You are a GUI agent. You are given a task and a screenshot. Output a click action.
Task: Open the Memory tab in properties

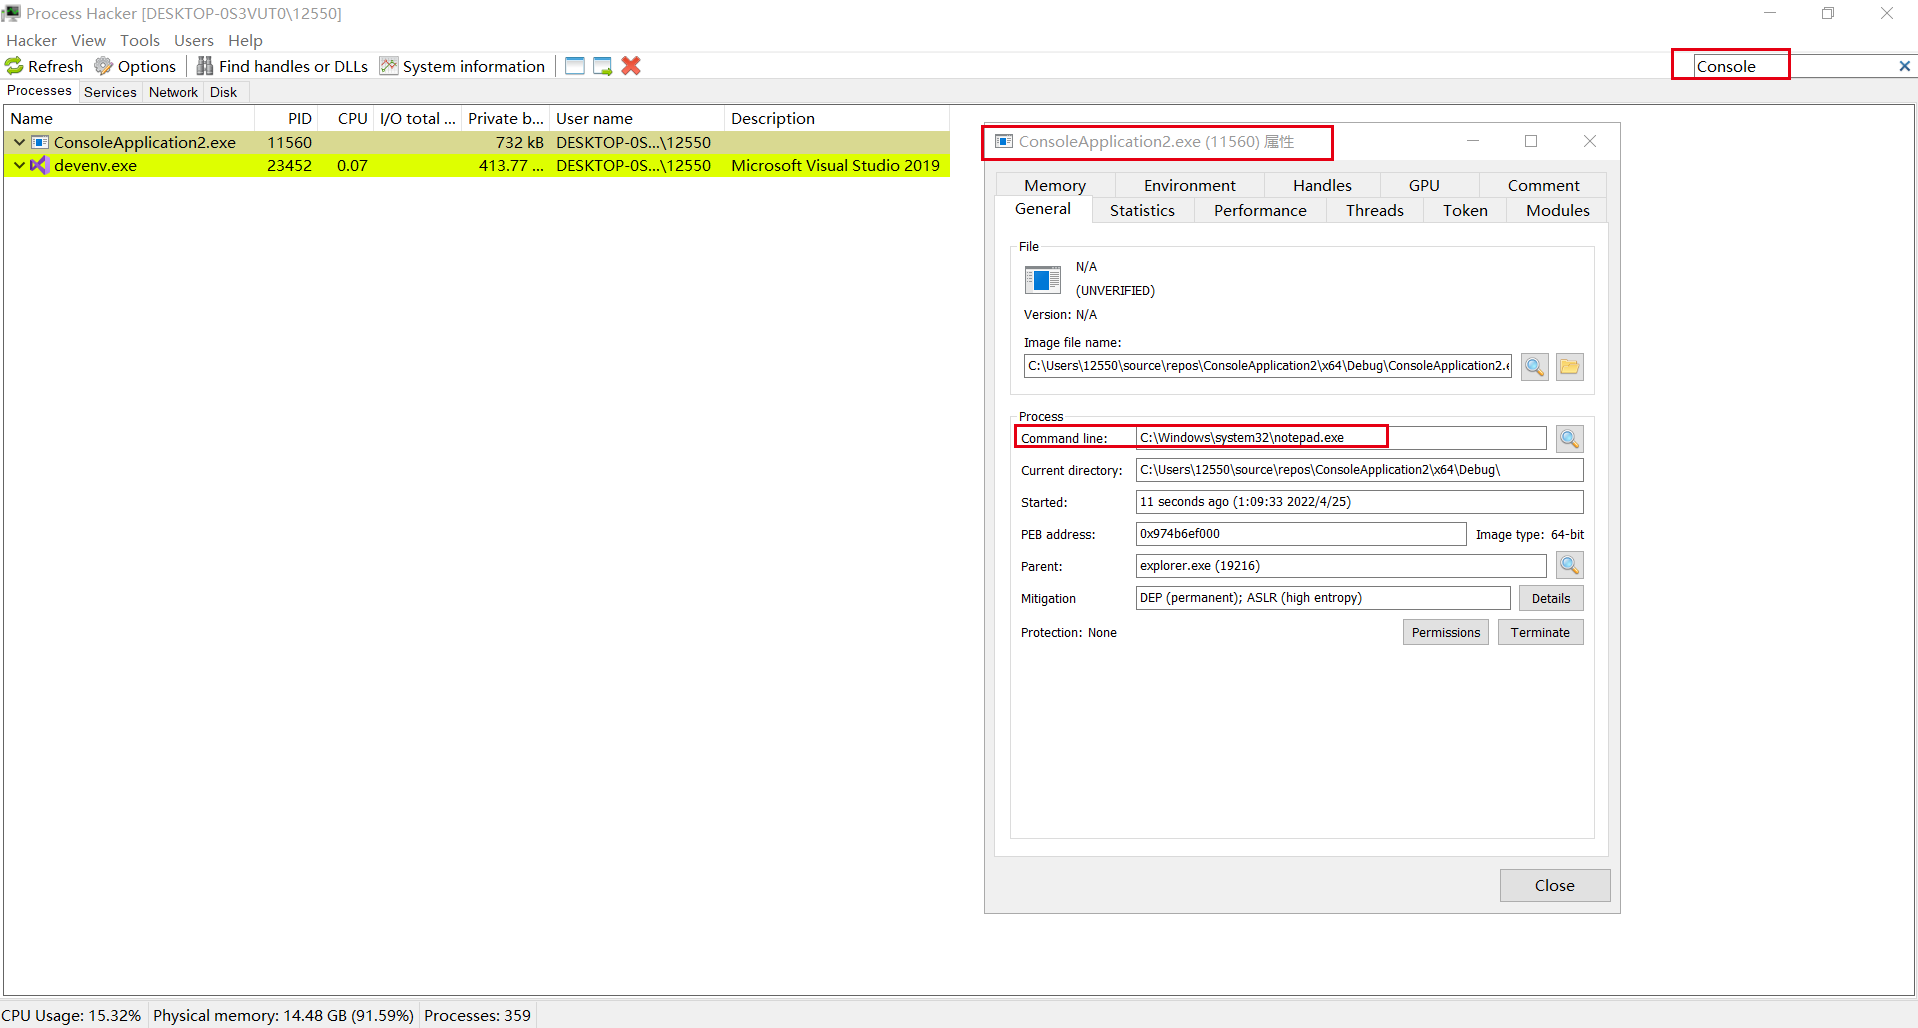click(x=1055, y=186)
